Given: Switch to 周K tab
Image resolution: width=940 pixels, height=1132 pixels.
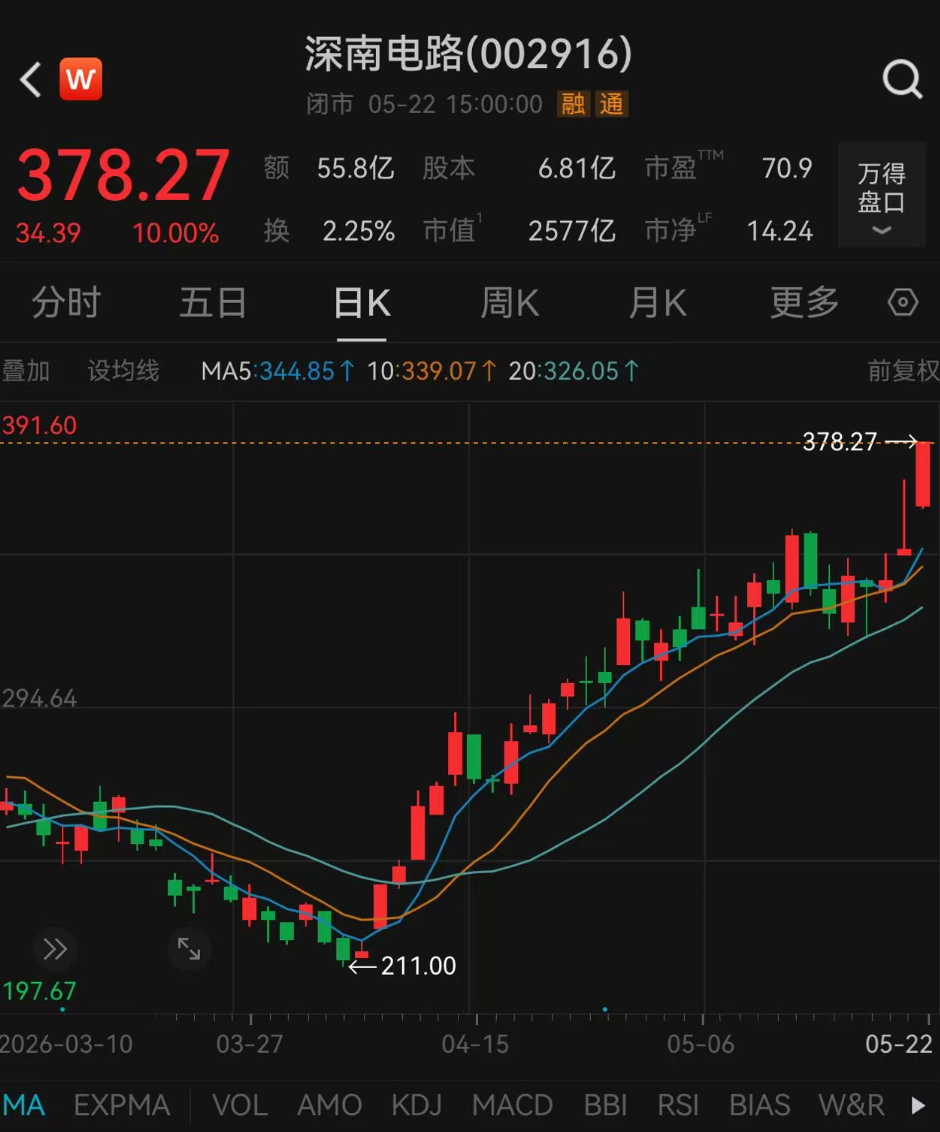Looking at the screenshot, I should (x=510, y=302).
